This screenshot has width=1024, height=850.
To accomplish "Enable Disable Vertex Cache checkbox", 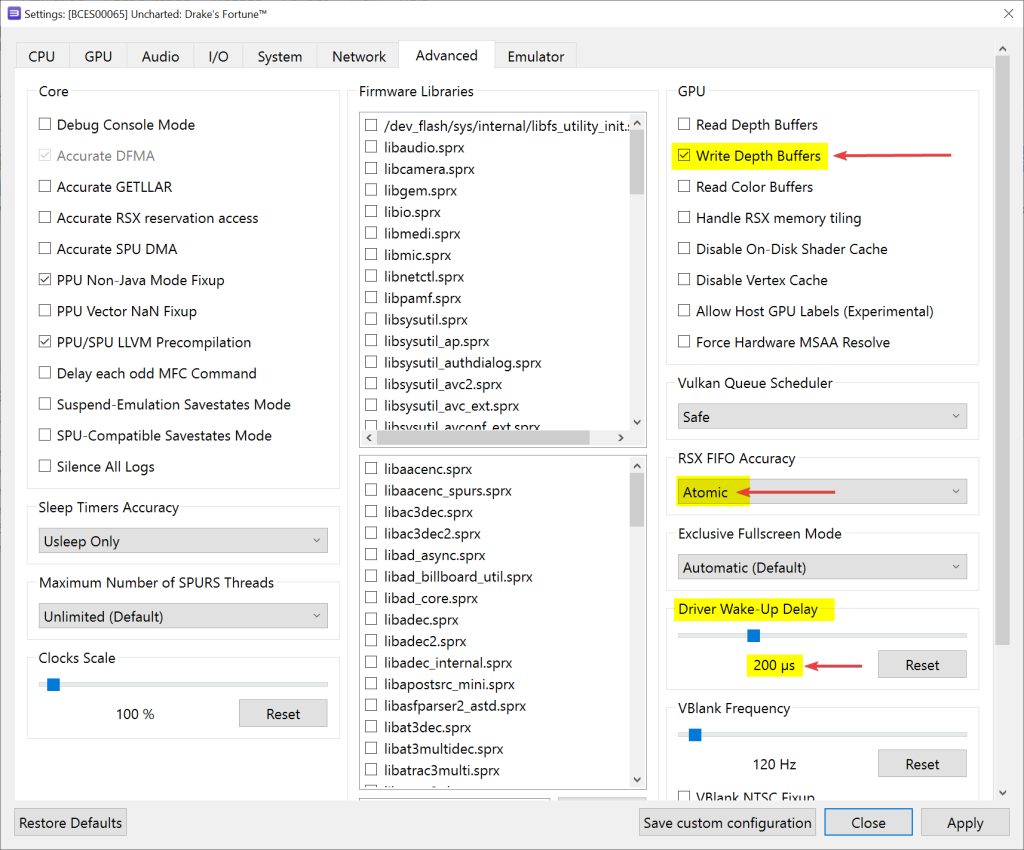I will (x=684, y=280).
